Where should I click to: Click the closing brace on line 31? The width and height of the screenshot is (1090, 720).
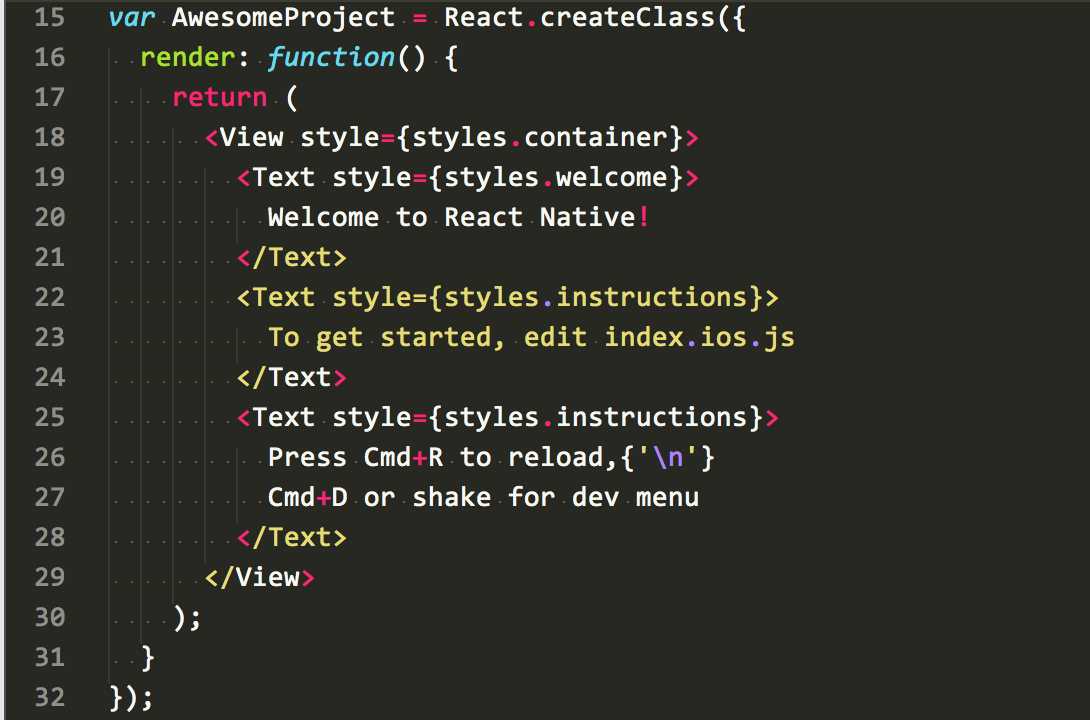pos(147,657)
